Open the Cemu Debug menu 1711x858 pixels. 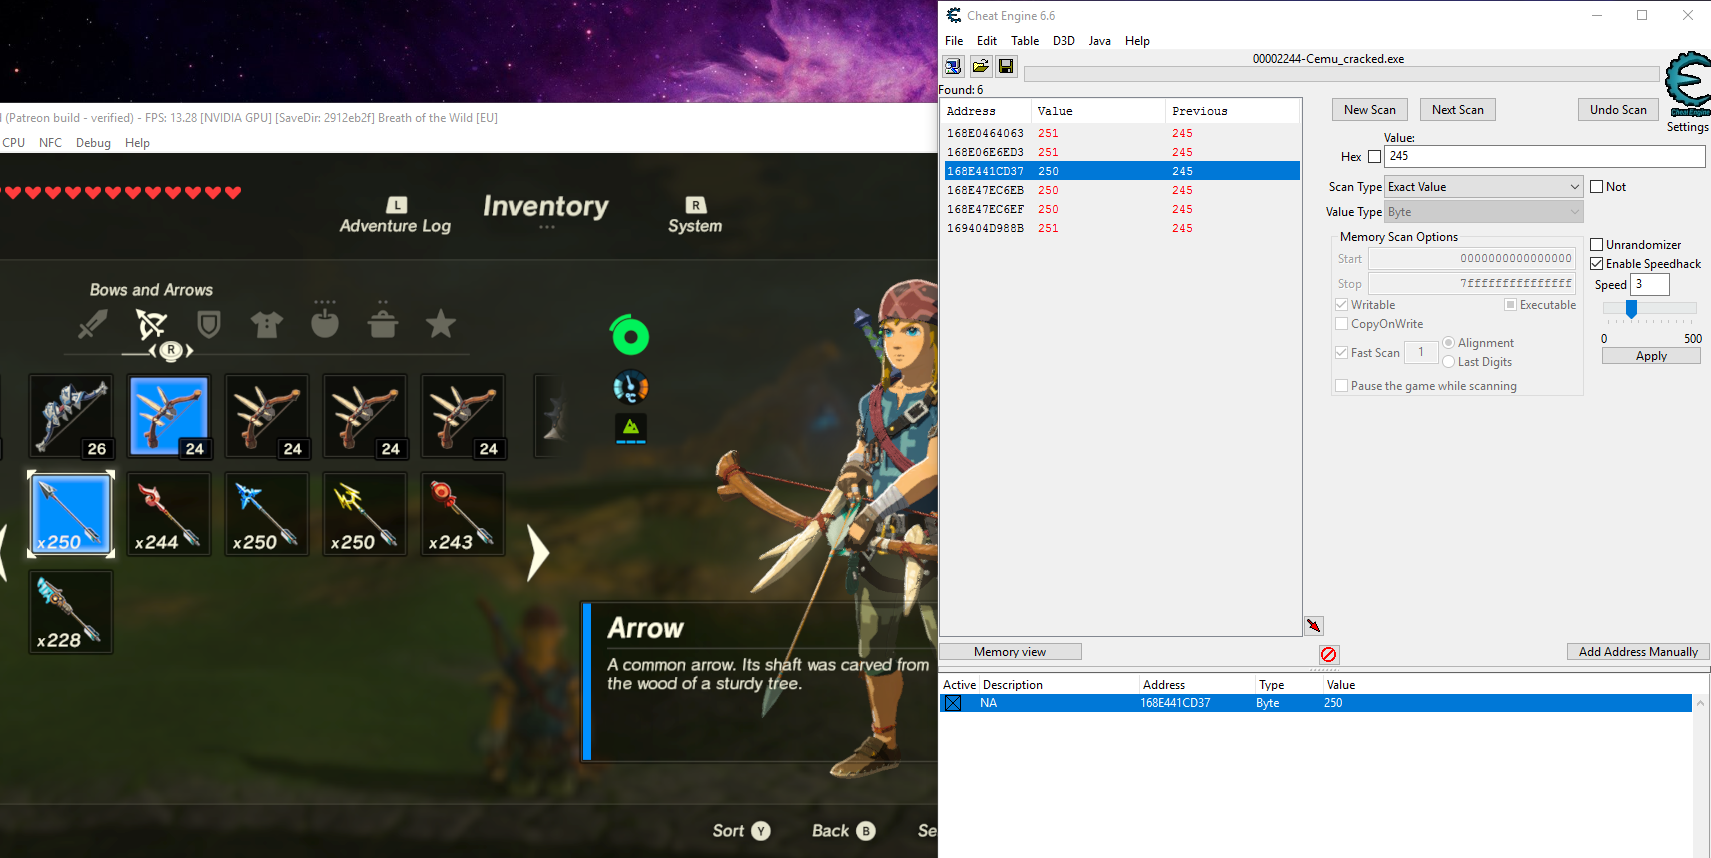tap(93, 143)
